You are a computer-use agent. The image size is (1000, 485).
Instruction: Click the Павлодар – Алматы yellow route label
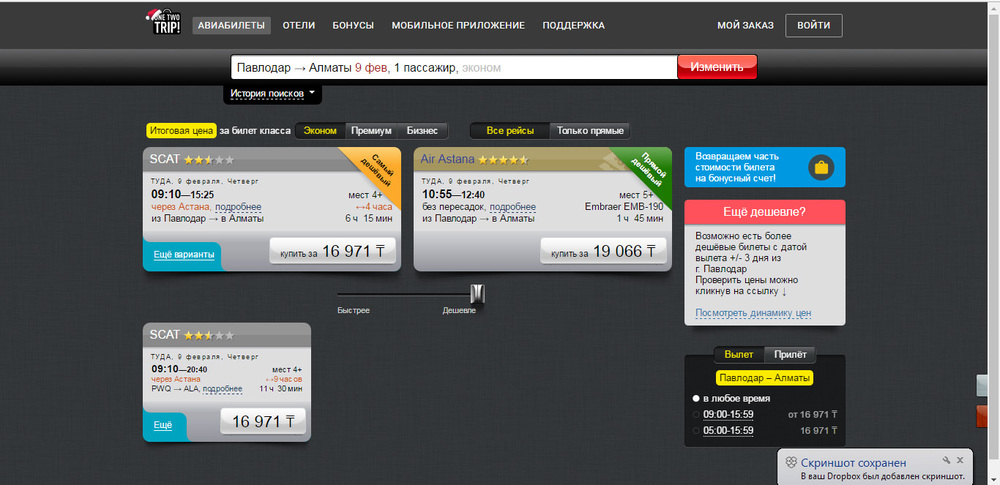765,378
